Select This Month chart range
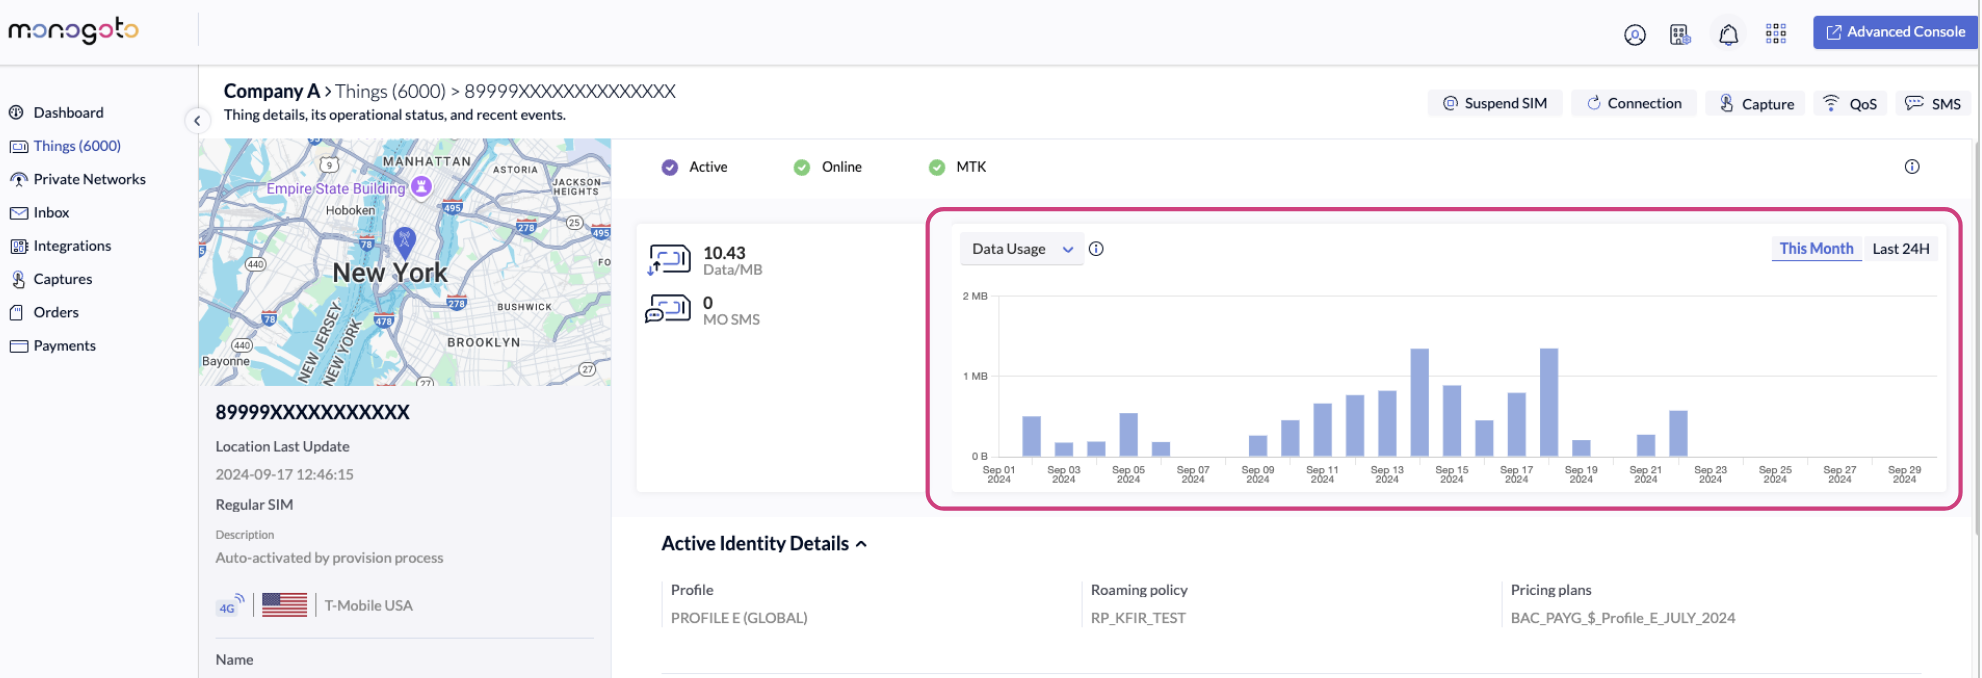The image size is (1982, 678). point(1815,249)
